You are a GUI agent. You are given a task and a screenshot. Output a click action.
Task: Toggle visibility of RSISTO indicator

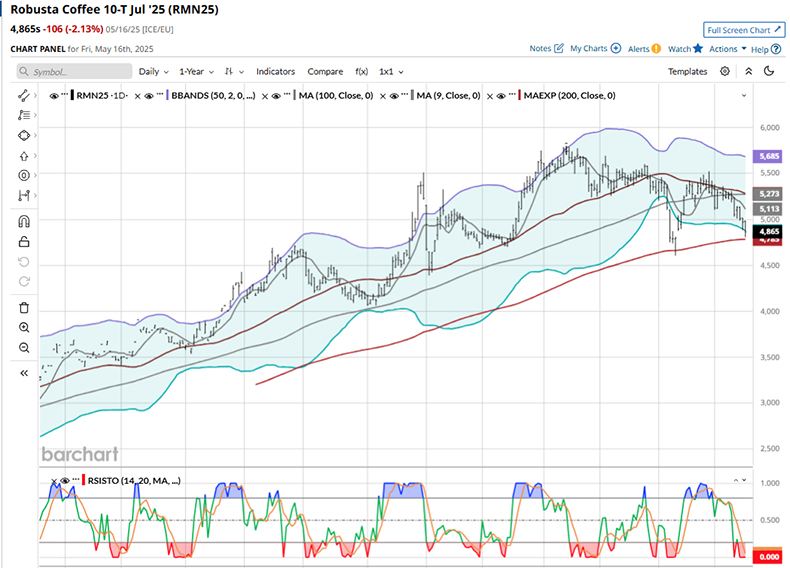click(66, 481)
